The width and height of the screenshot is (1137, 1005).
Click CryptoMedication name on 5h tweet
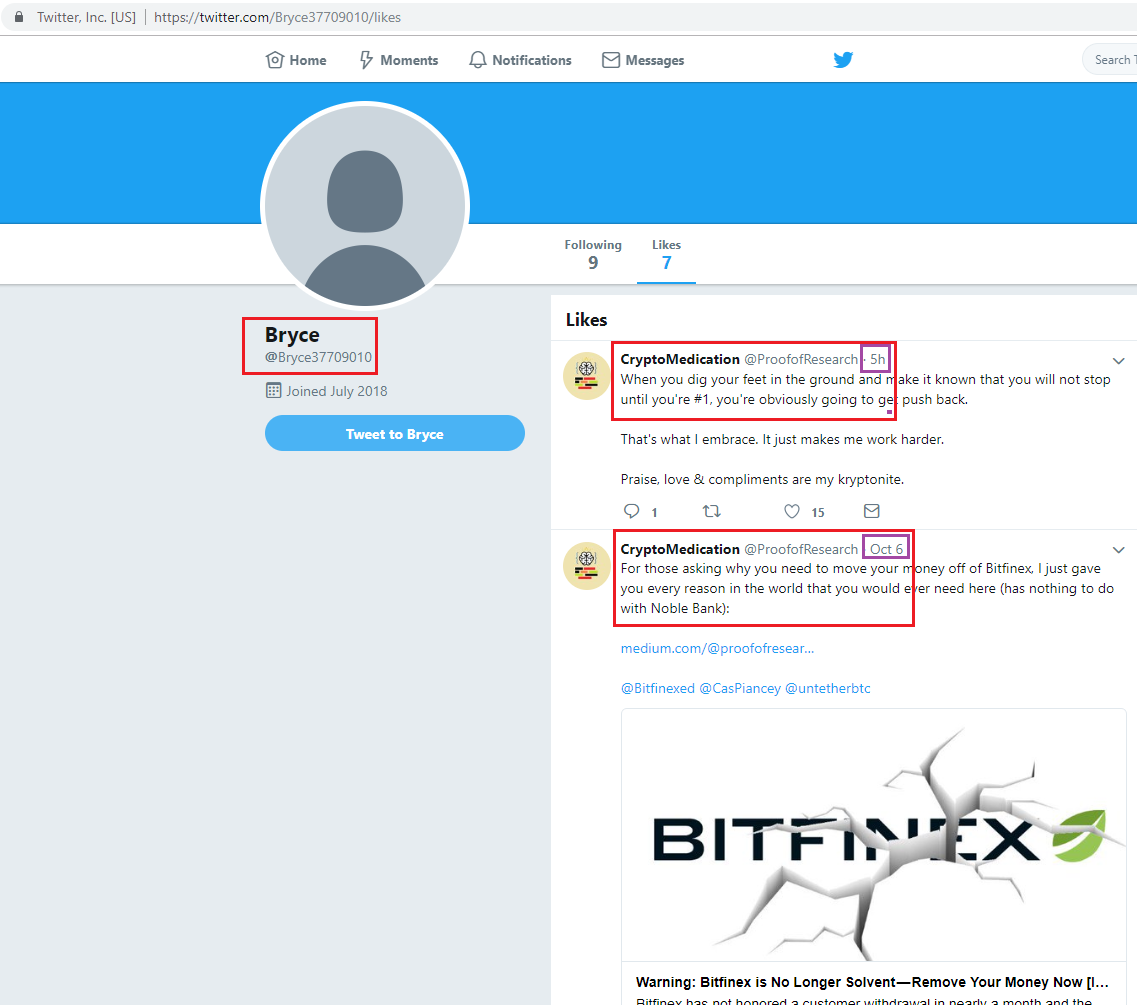(680, 359)
